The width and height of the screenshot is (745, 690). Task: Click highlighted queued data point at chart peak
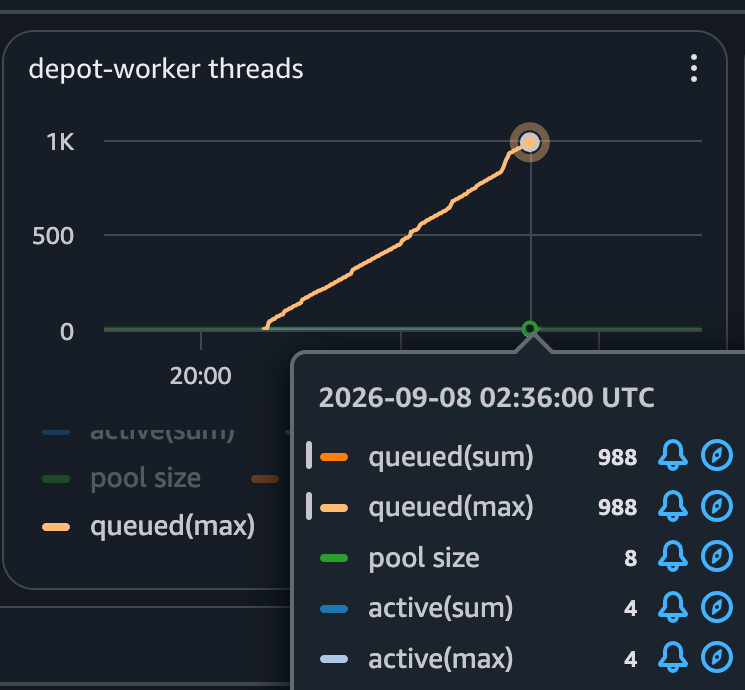click(530, 142)
